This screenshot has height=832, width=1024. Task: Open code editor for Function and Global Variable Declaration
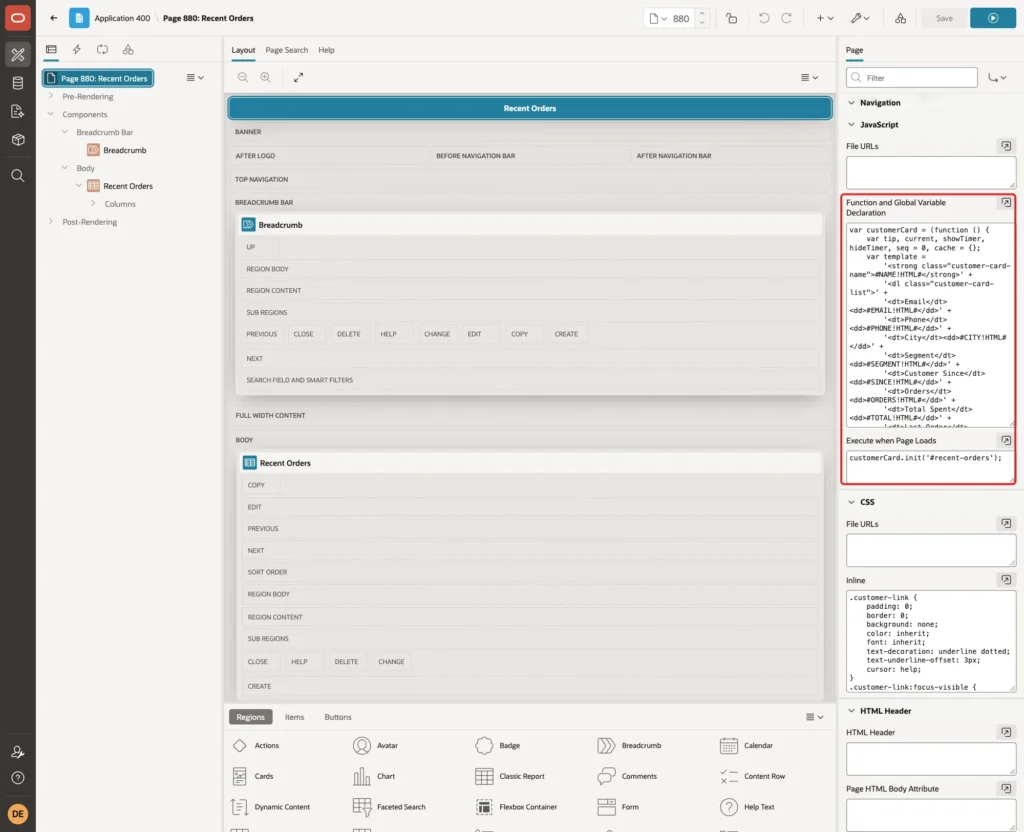1006,202
